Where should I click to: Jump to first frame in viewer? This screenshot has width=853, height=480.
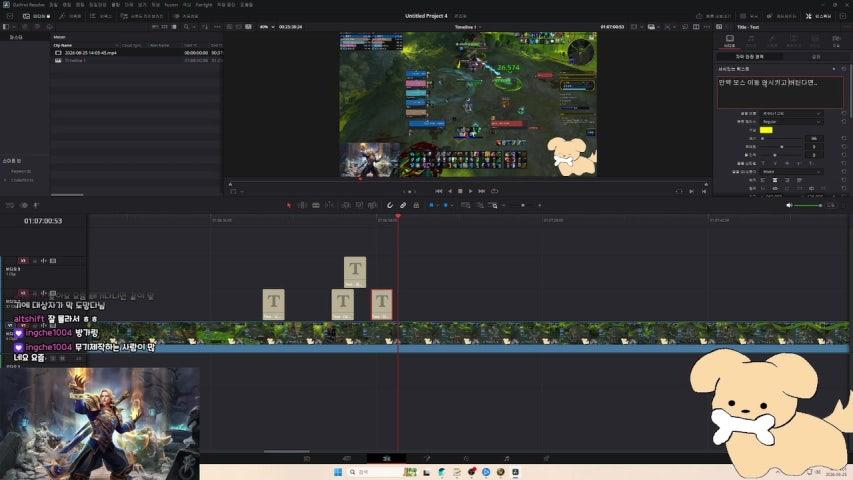pos(438,191)
